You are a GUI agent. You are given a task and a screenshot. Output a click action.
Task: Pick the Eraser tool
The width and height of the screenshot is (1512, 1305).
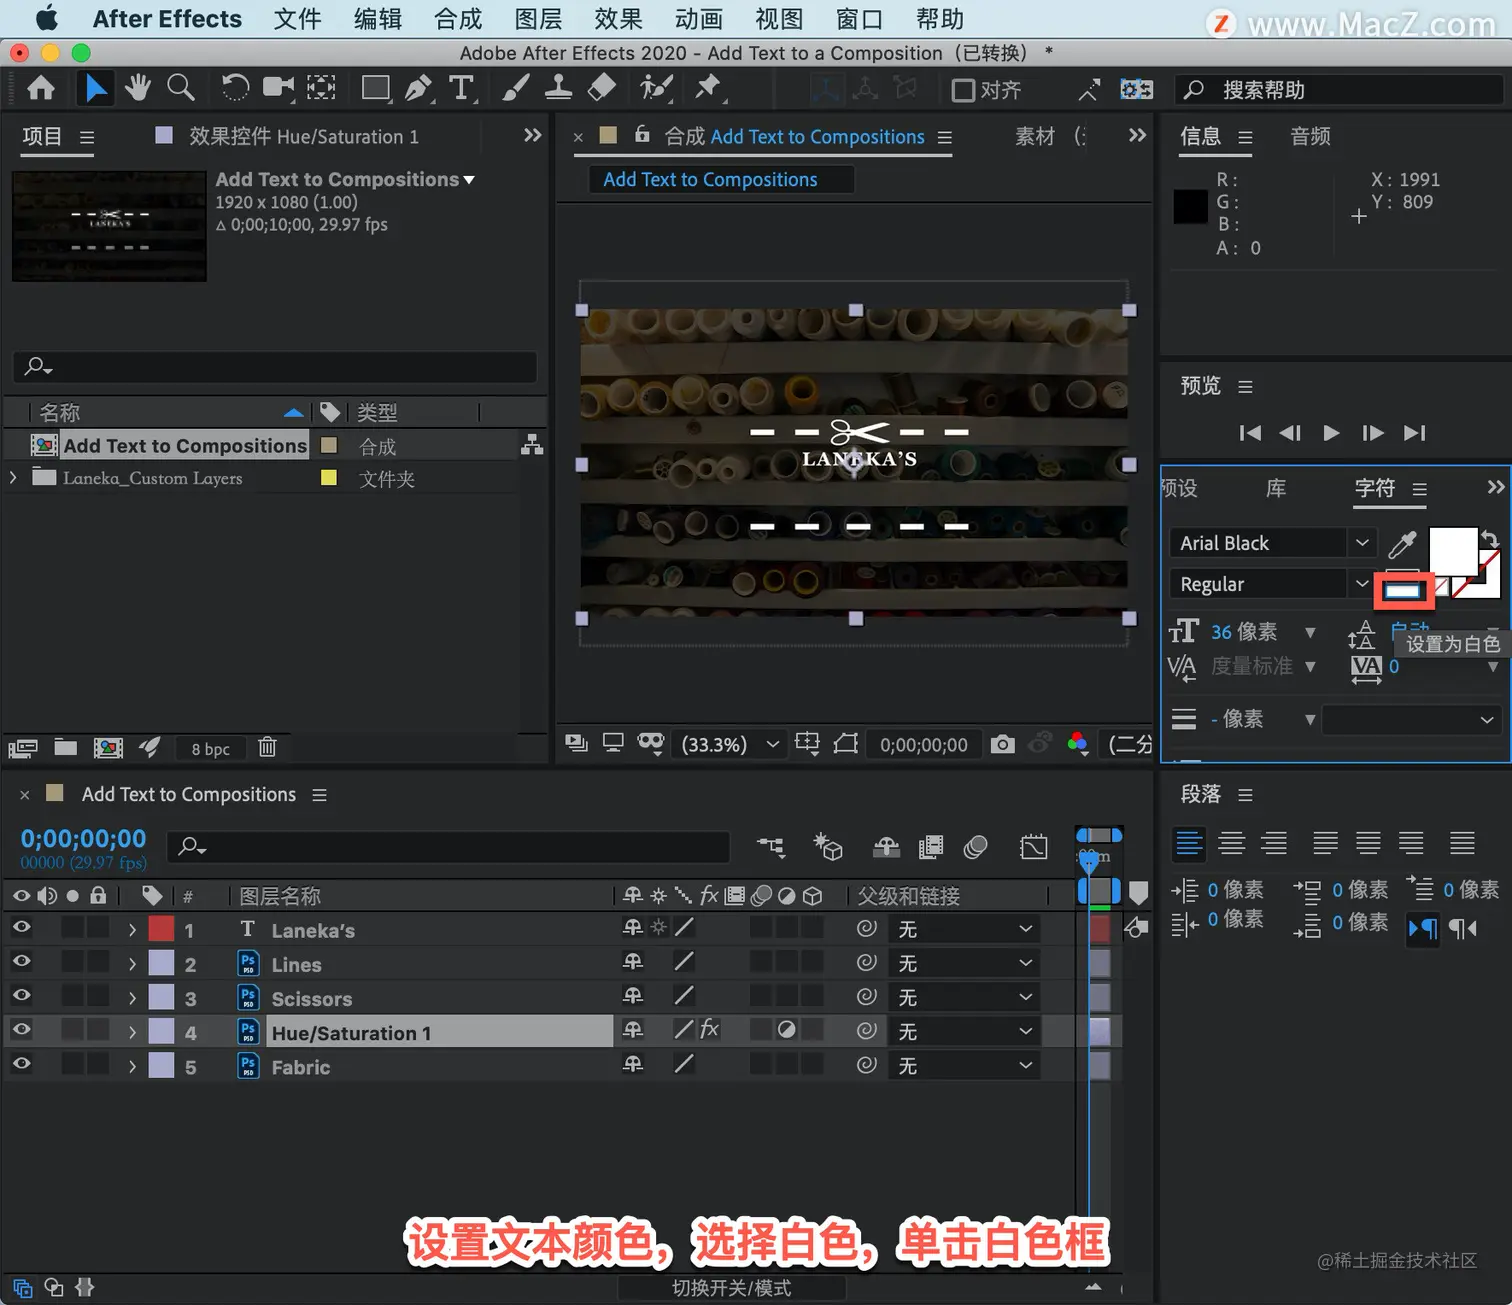coord(601,89)
